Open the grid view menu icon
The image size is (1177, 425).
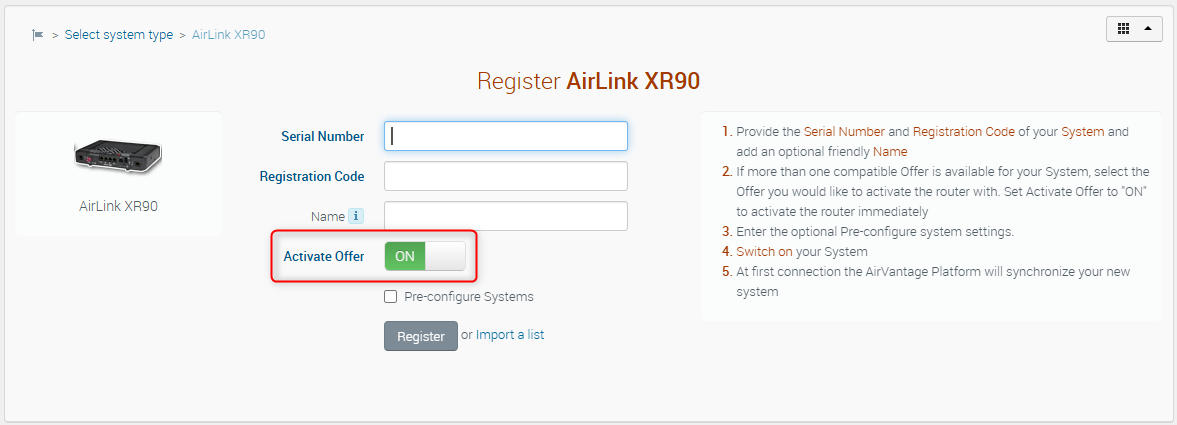pyautogui.click(x=1123, y=29)
